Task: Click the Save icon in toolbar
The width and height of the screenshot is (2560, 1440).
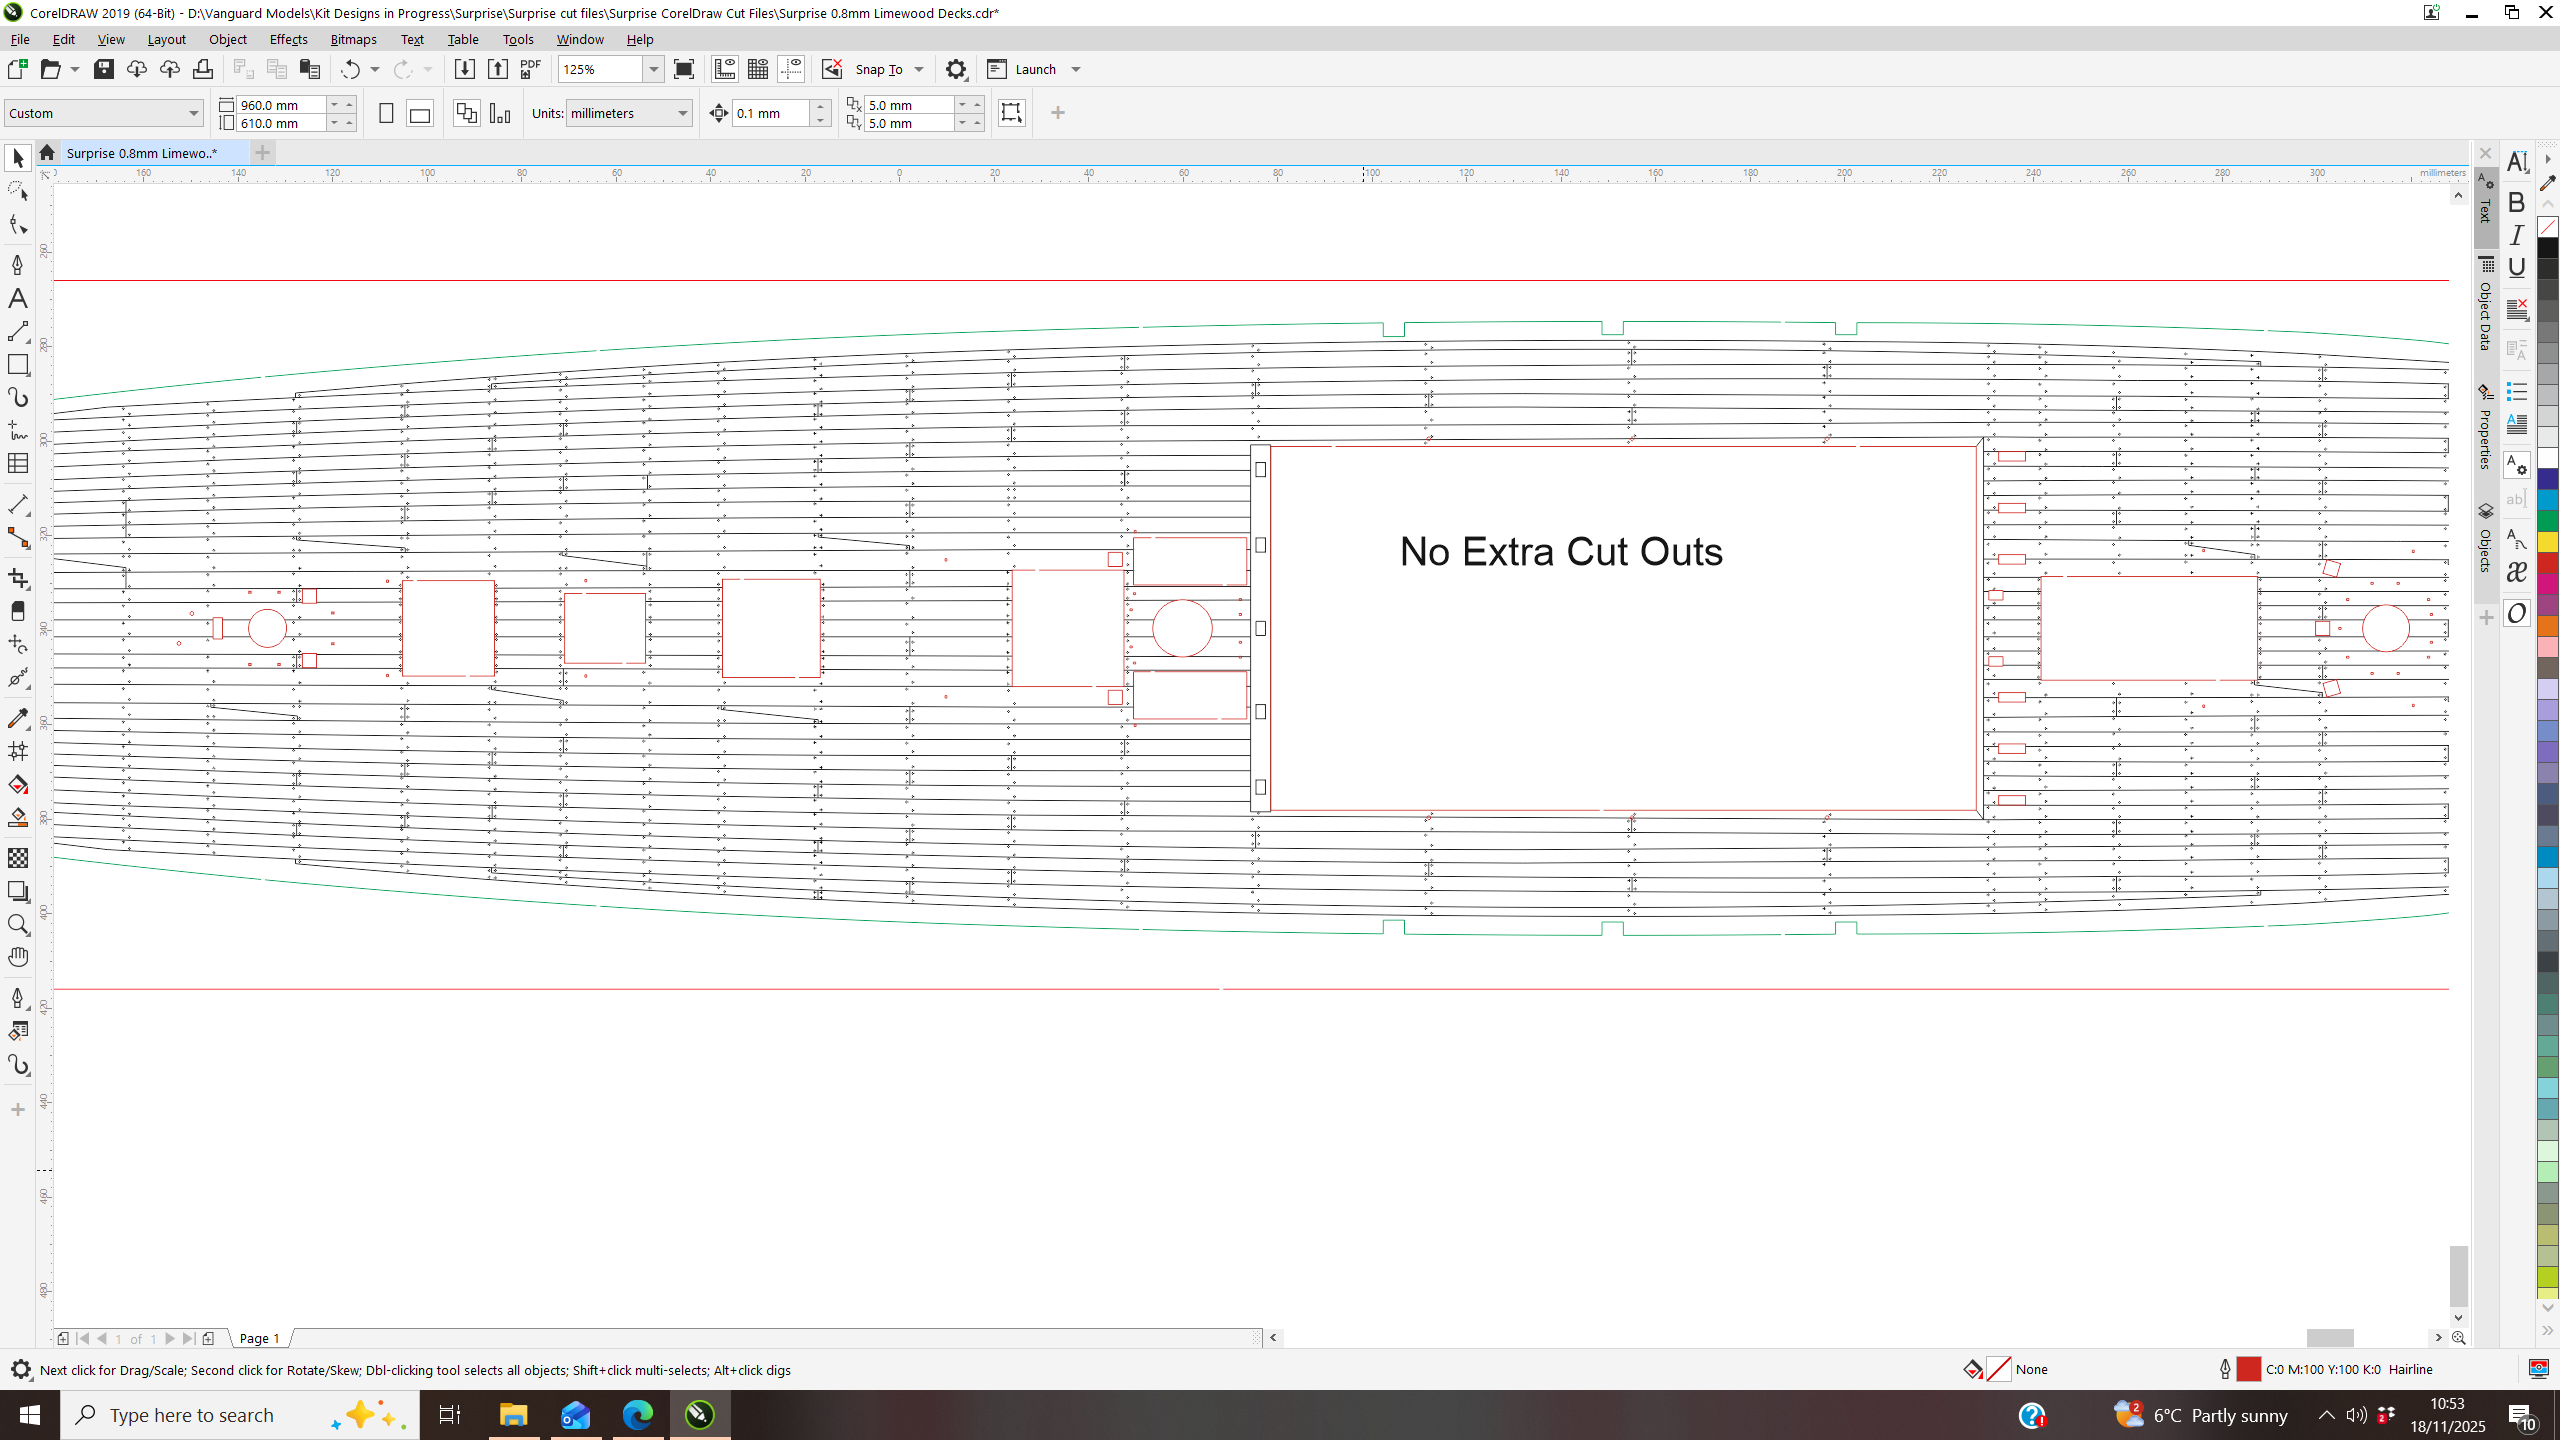Action: [x=104, y=69]
